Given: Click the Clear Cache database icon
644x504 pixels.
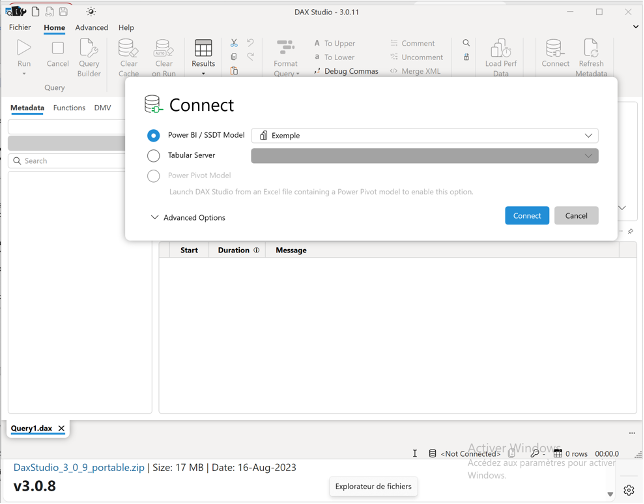Looking at the screenshot, I should (x=128, y=48).
